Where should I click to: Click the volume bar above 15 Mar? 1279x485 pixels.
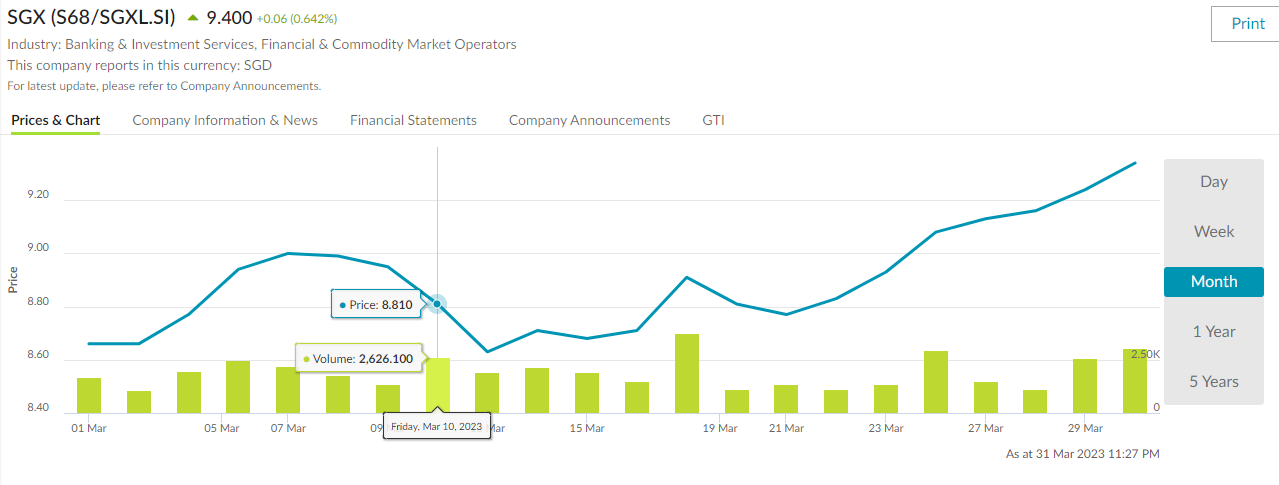(x=587, y=393)
